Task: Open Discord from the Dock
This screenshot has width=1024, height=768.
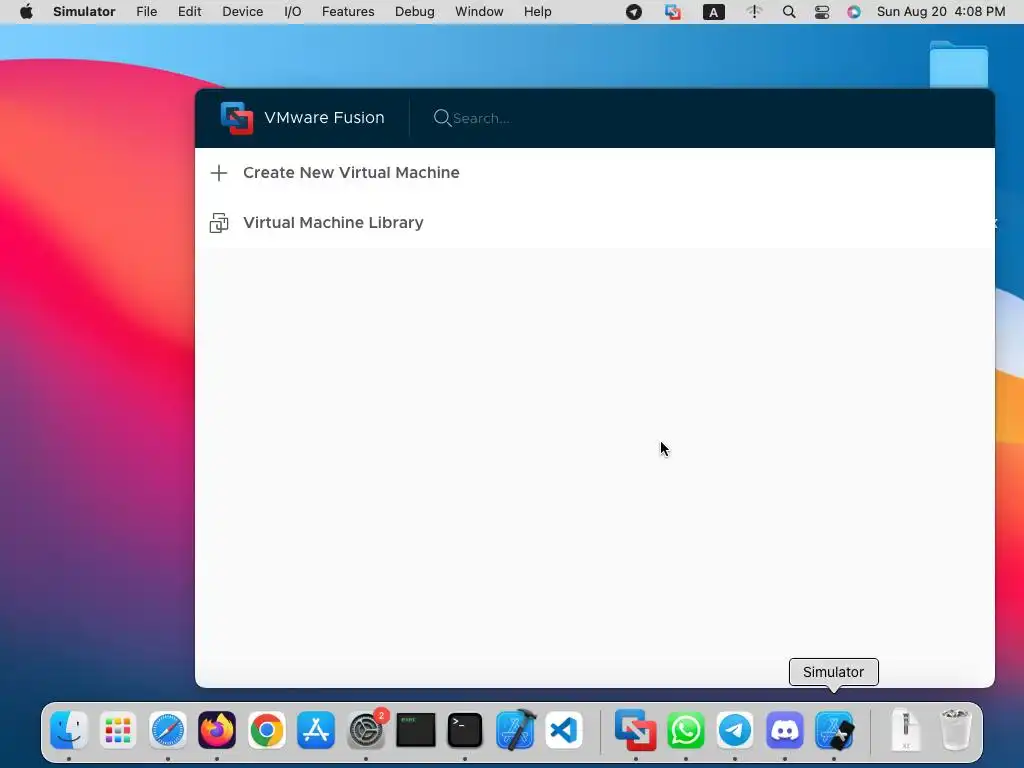Action: (785, 730)
